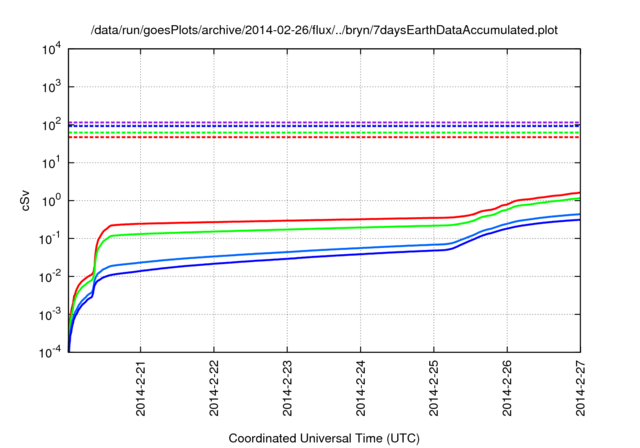Click the 10^1 y-axis tick label
This screenshot has height=448, width=640.
(51, 162)
